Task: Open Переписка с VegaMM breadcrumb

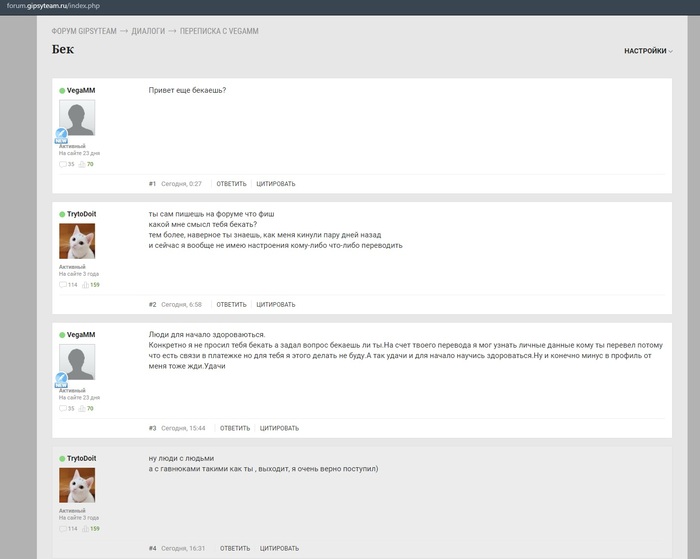Action: click(219, 31)
